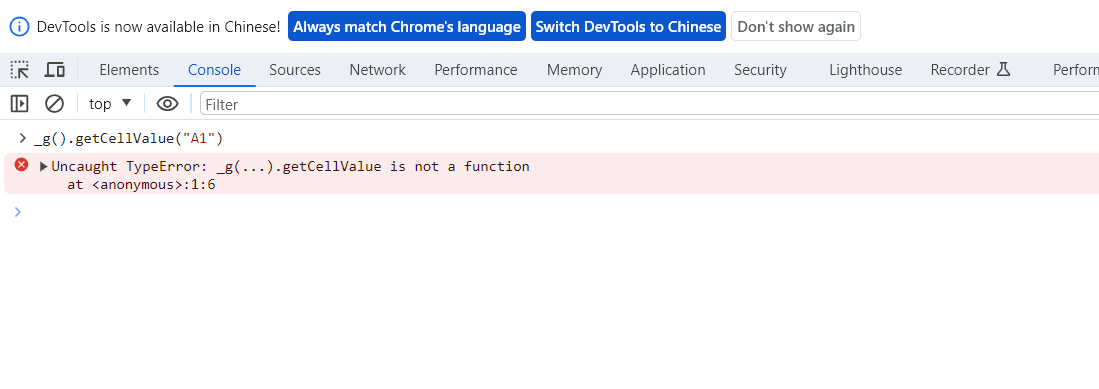1099x389 pixels.
Task: Clear the console with the ban icon
Action: [54, 104]
